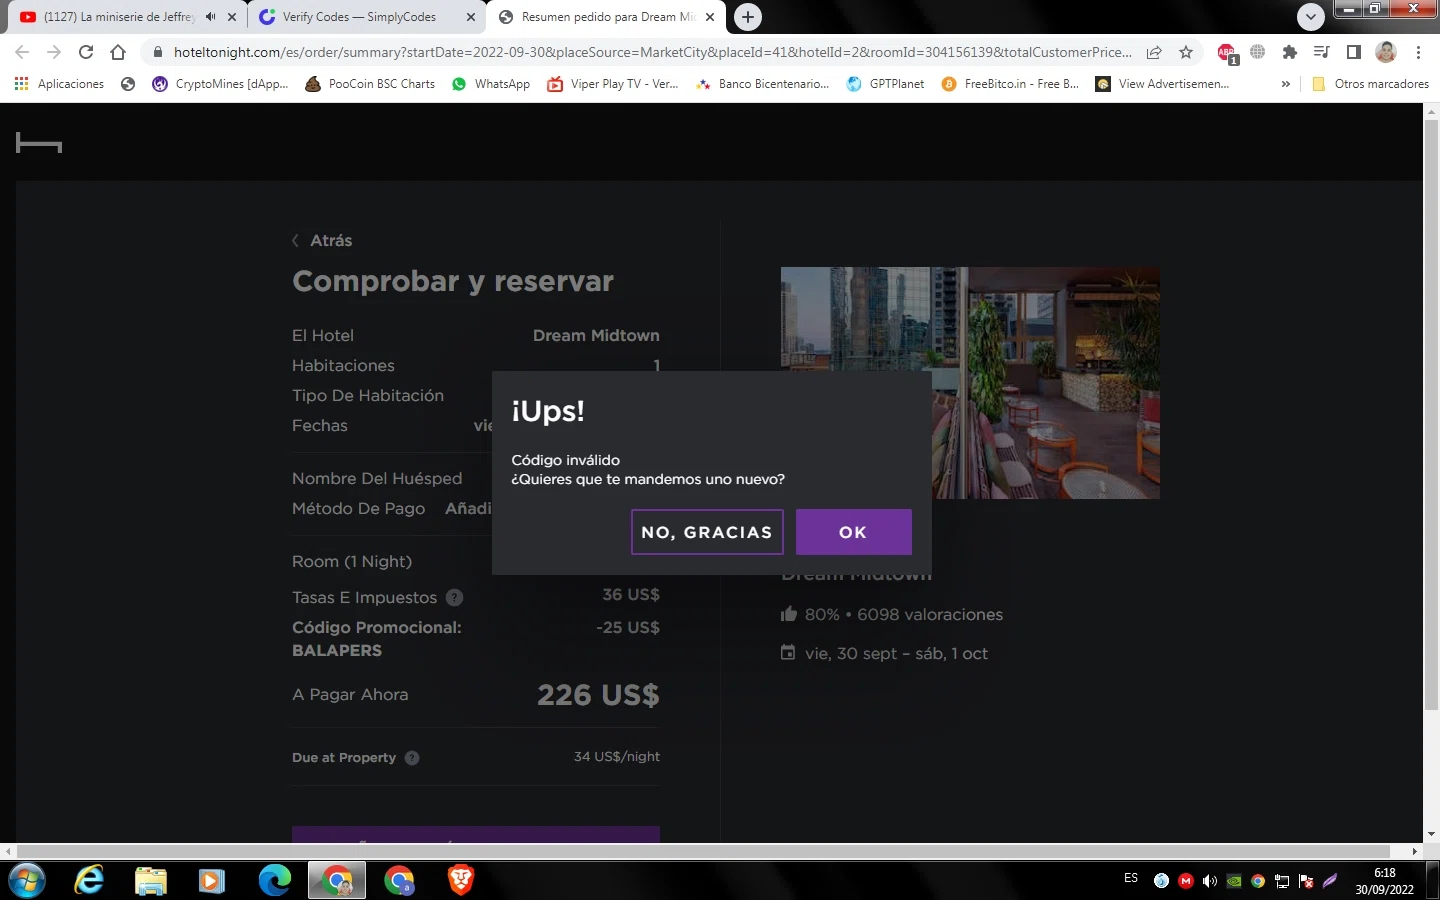This screenshot has height=900, width=1440.
Task: Expand the tab search dropdown
Action: click(1310, 17)
